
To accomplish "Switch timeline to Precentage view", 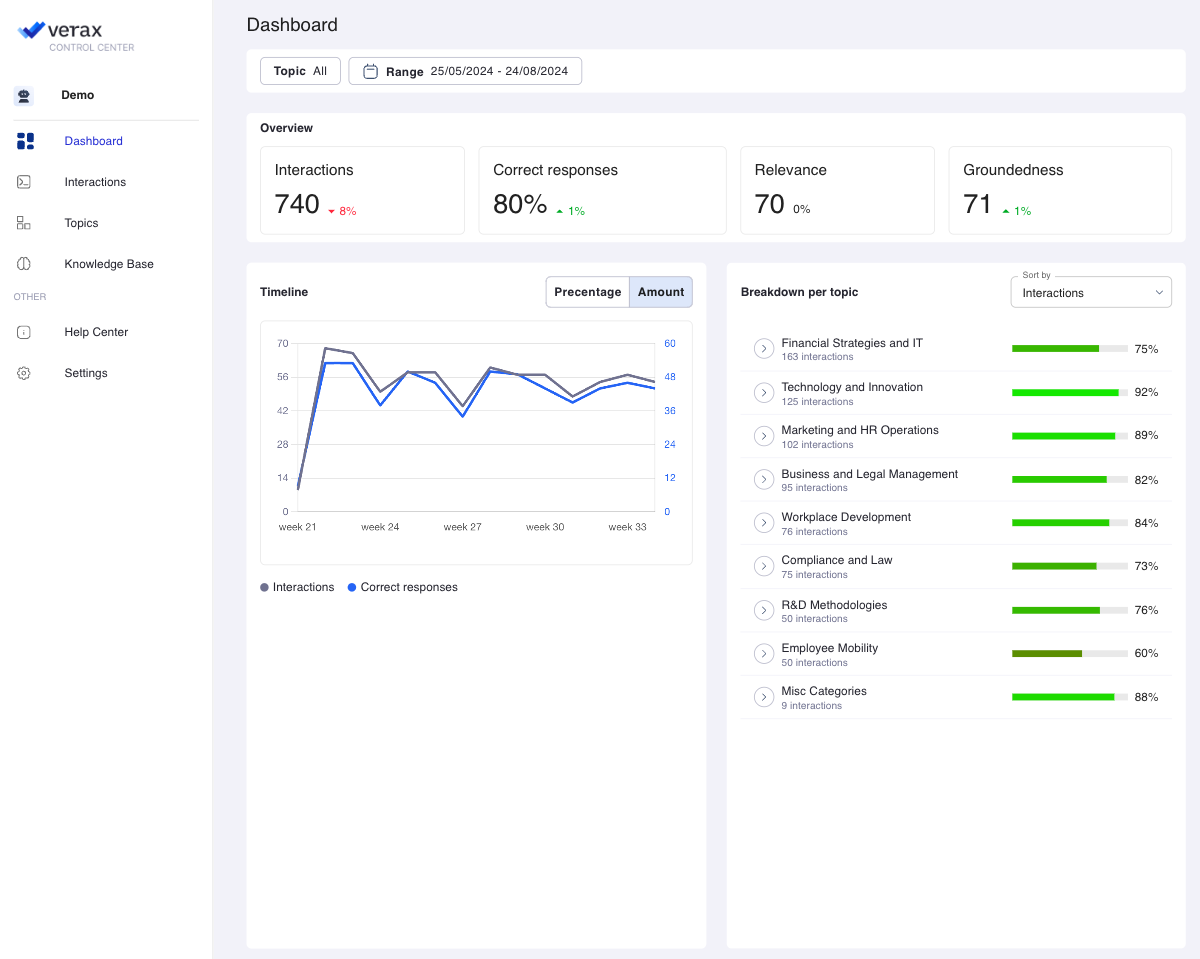I will click(x=588, y=292).
